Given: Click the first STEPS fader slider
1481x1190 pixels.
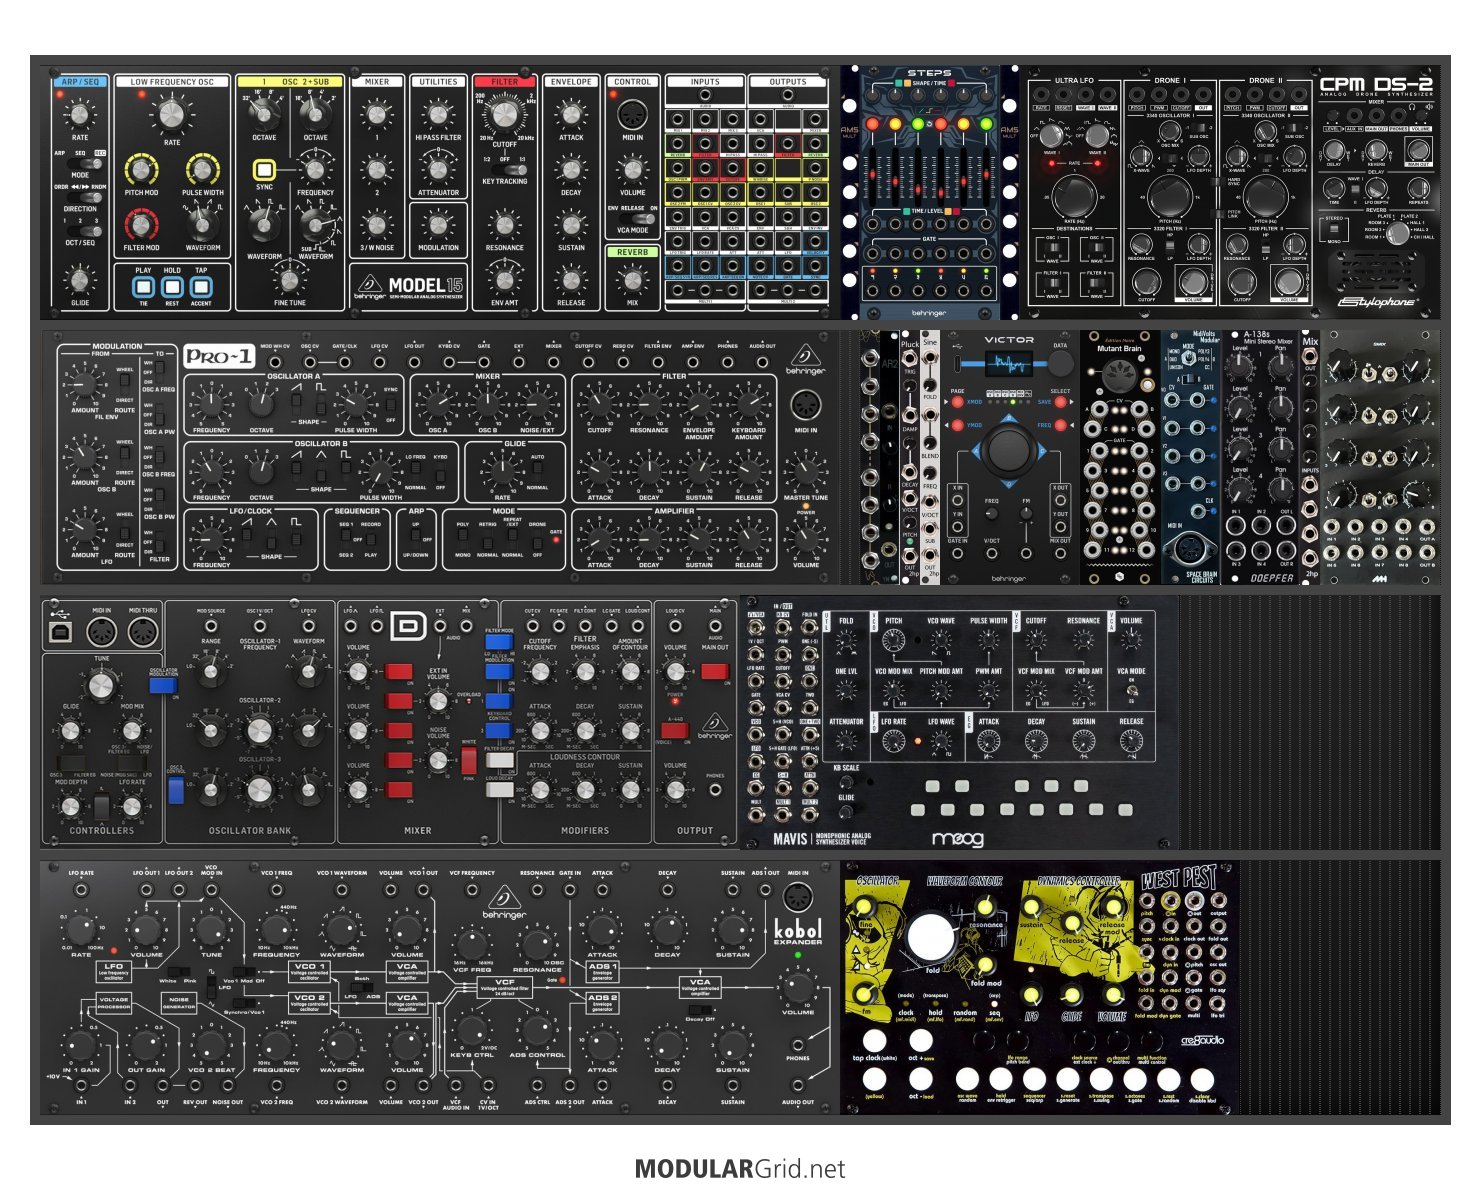Looking at the screenshot, I should point(872,175).
